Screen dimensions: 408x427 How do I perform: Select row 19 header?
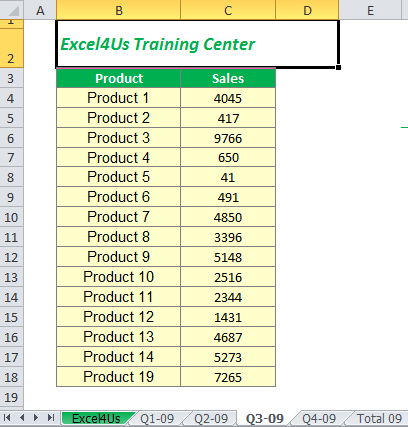(11, 397)
